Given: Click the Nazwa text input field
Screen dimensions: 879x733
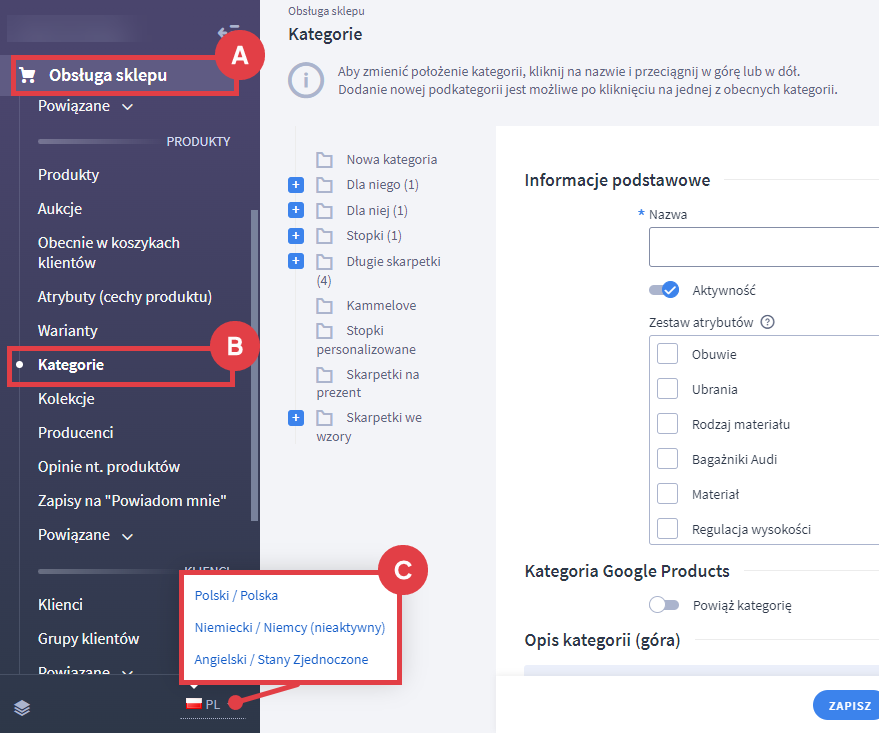Looking at the screenshot, I should 763,247.
